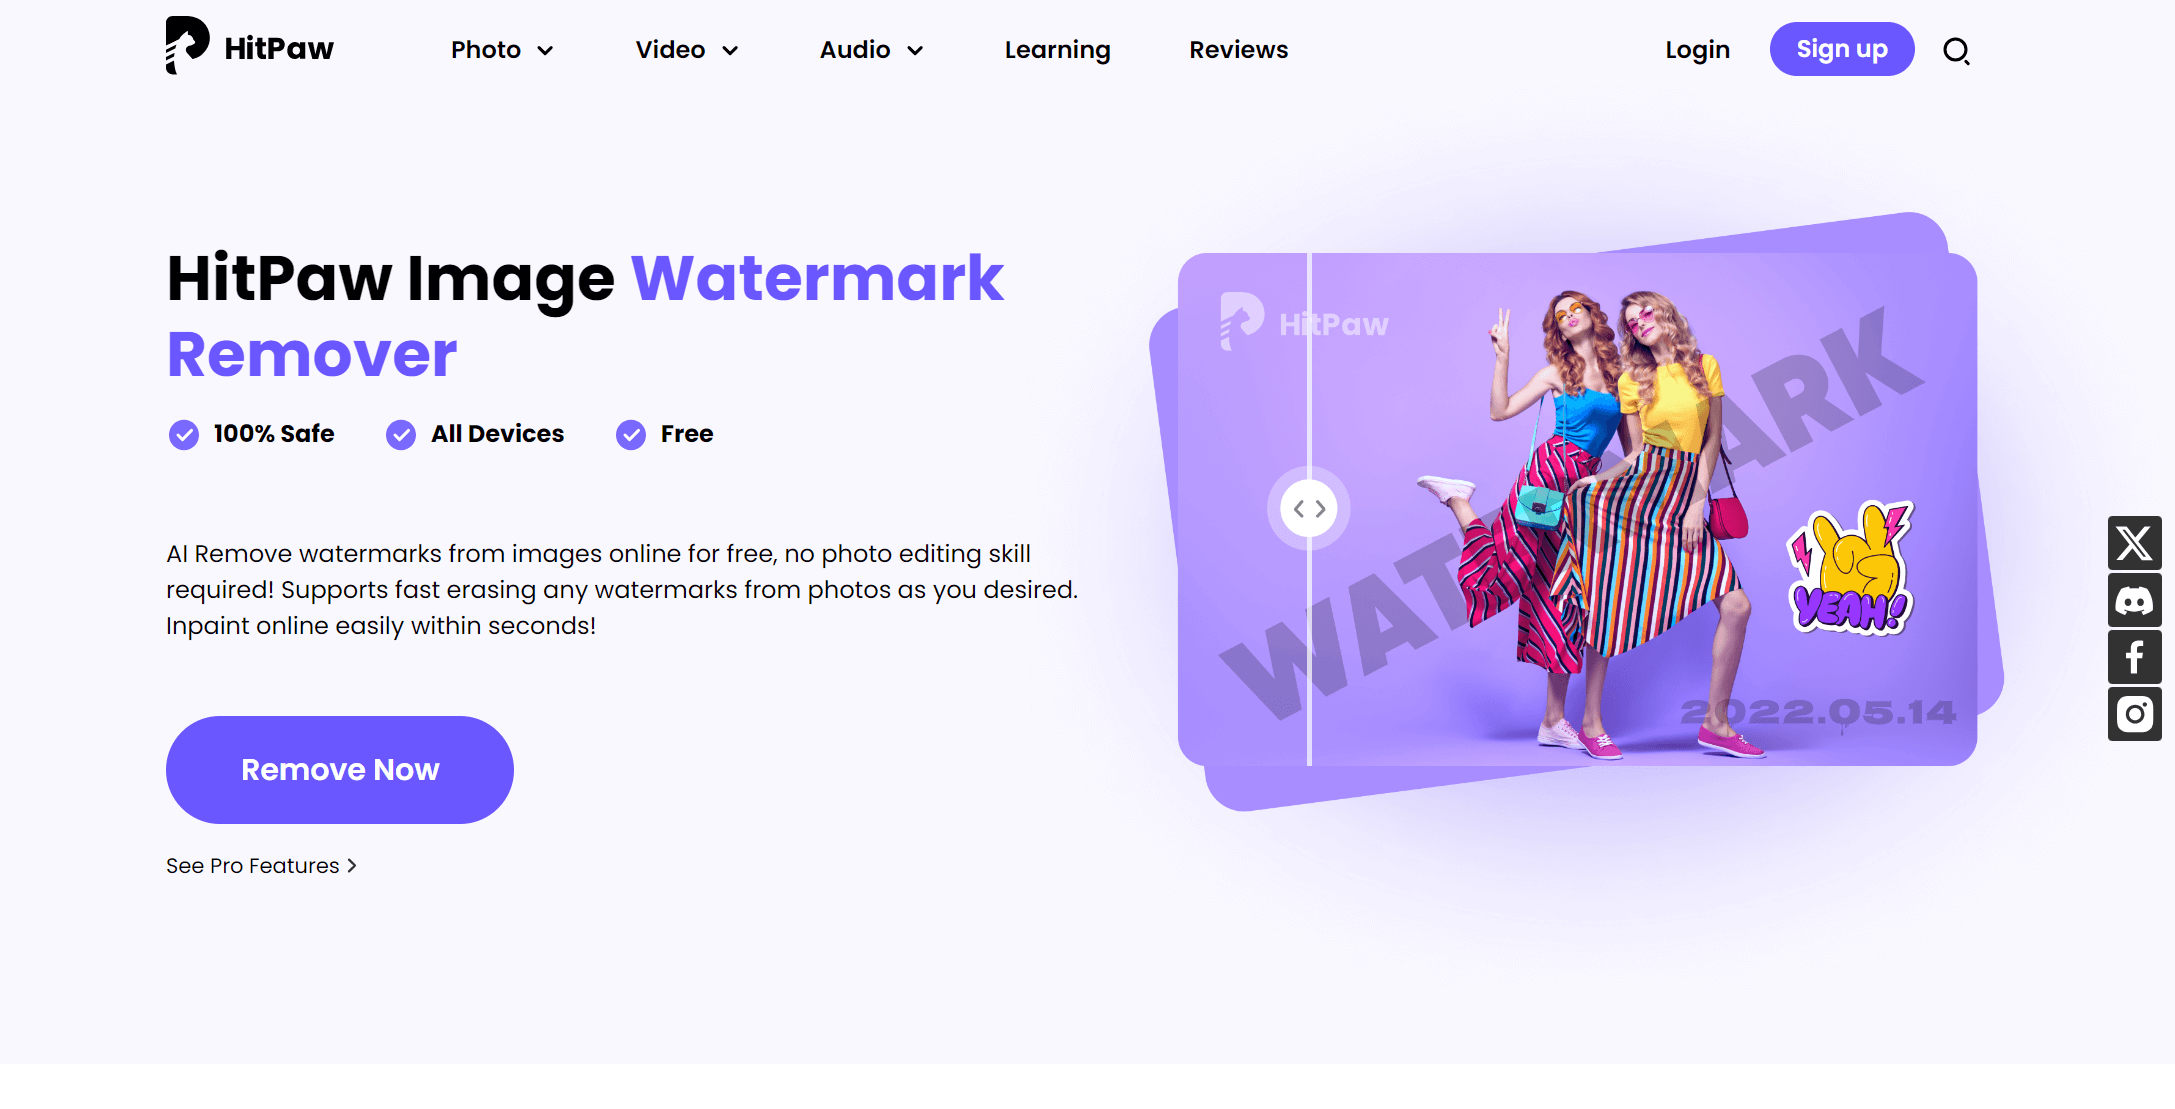Viewport: 2175px width, 1109px height.
Task: Expand the Audio dropdown menu
Action: [872, 50]
